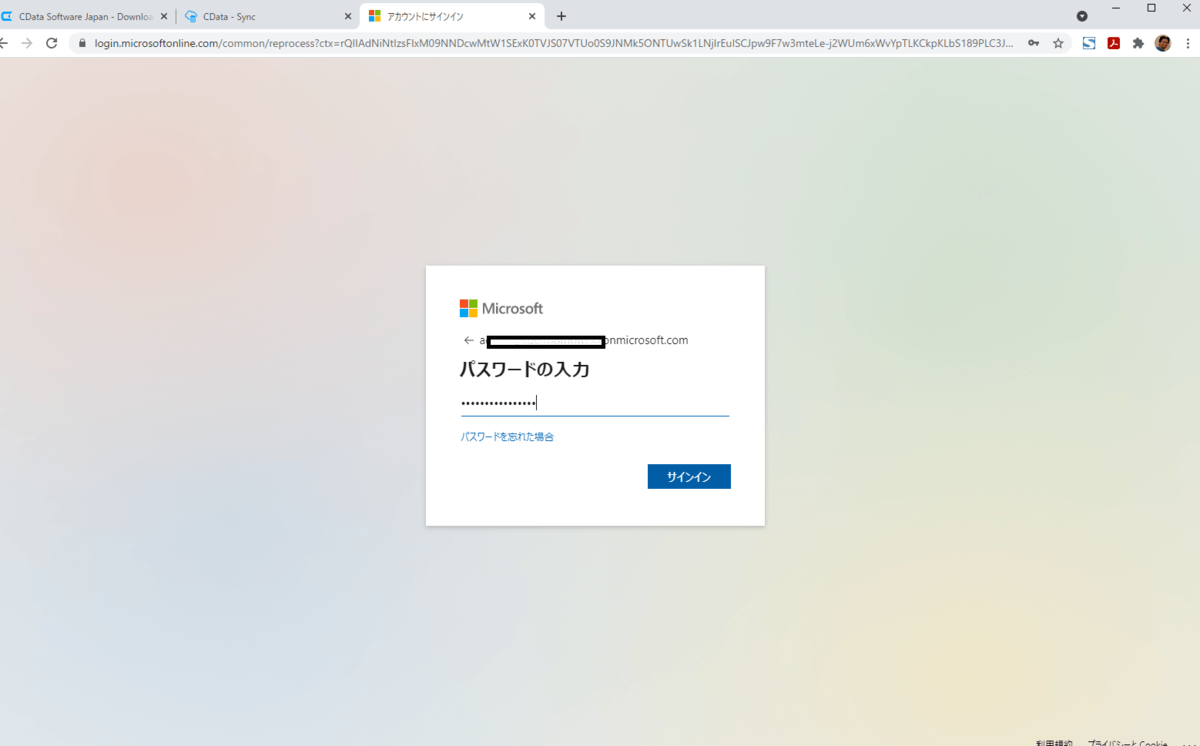1200x746 pixels.
Task: Reload the current page
Action: tap(52, 43)
